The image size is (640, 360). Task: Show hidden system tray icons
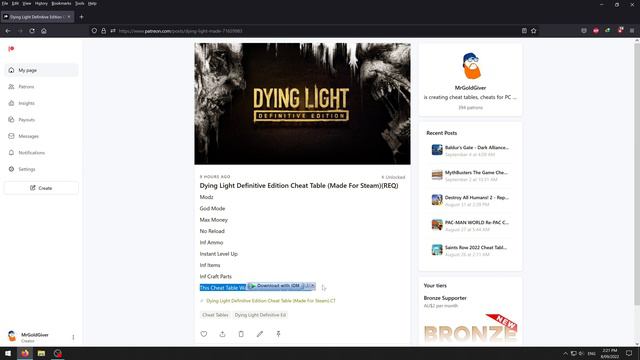point(565,353)
